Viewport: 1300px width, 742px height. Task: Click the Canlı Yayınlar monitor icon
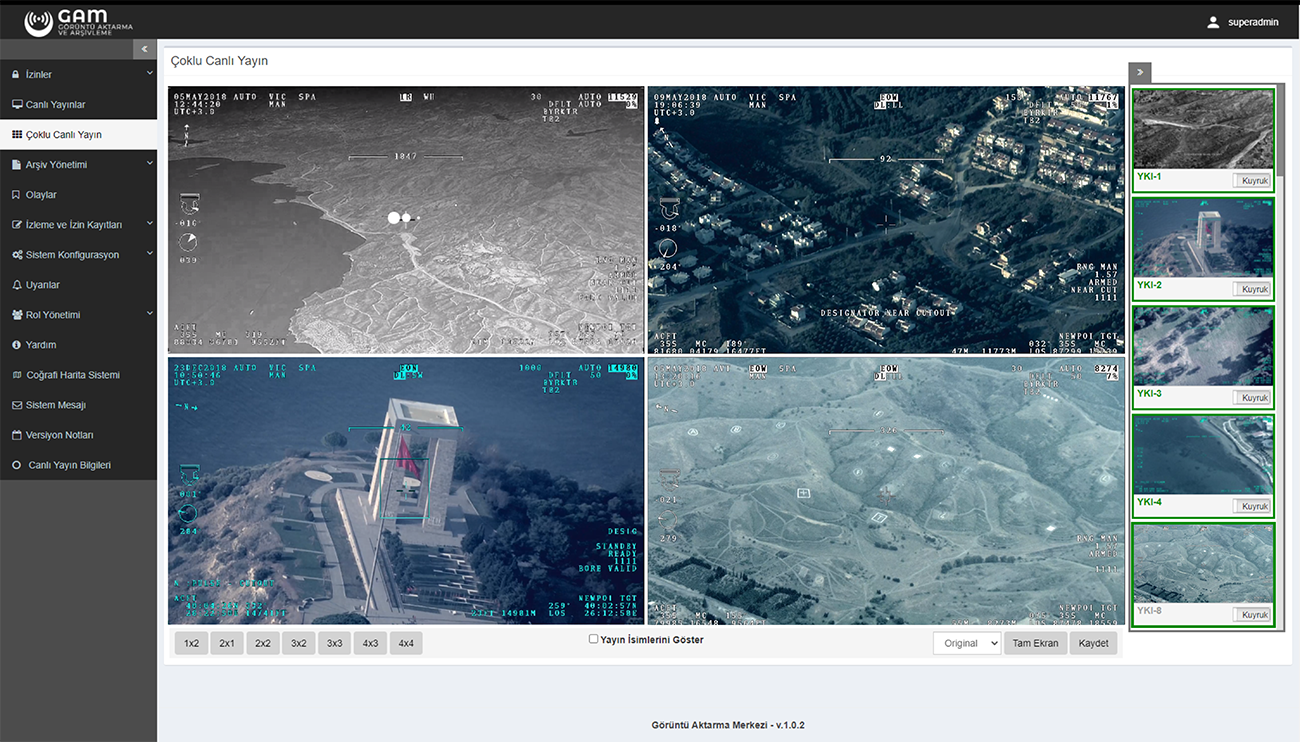(x=16, y=105)
